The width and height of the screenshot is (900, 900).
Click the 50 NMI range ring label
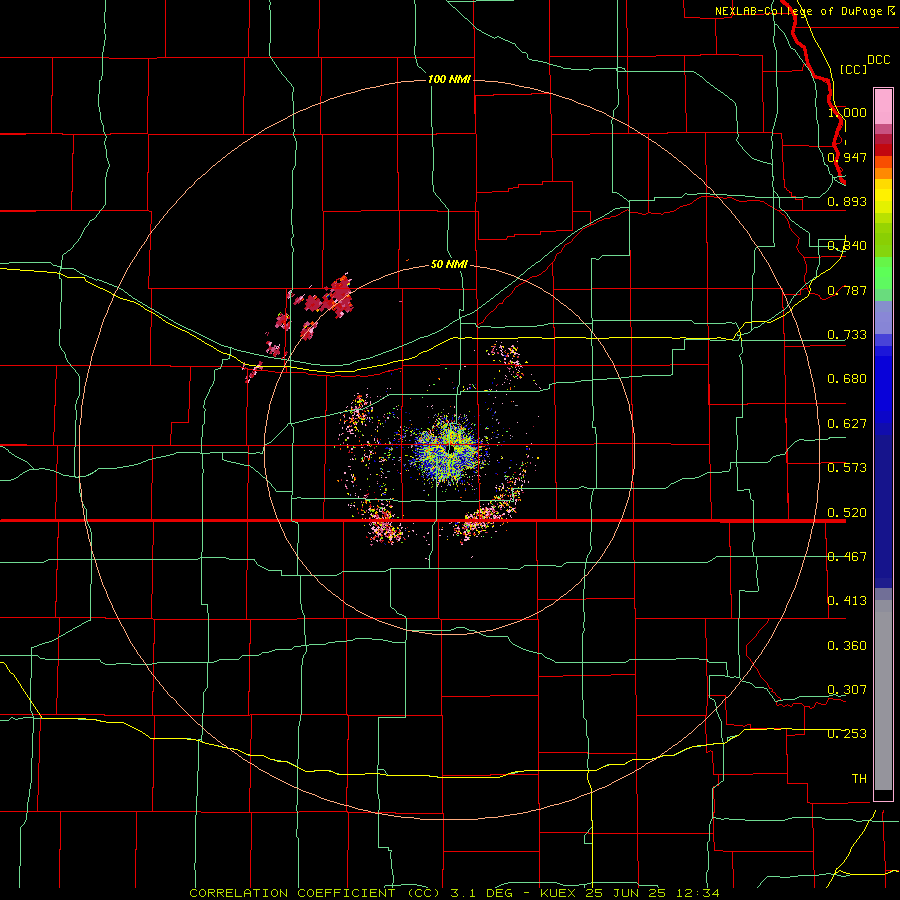pyautogui.click(x=449, y=265)
